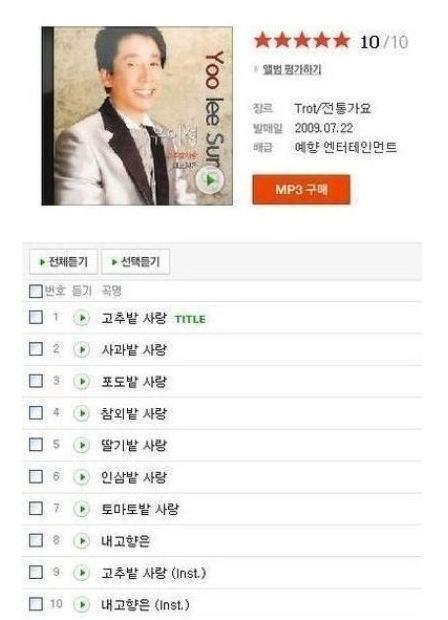The image size is (448, 620).
Task: Open the 앨범 평가하기 rating link
Action: (292, 70)
